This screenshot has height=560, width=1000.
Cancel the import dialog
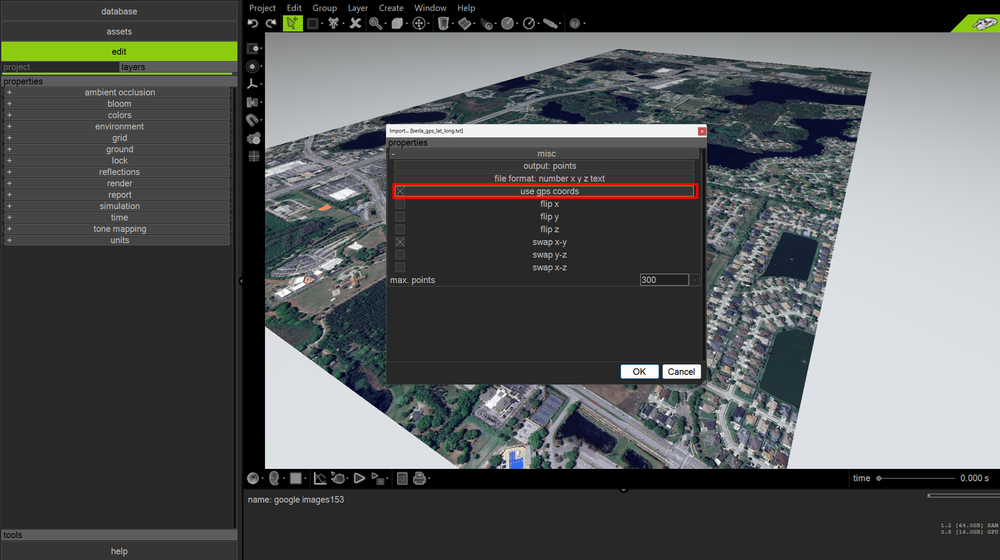(x=681, y=371)
